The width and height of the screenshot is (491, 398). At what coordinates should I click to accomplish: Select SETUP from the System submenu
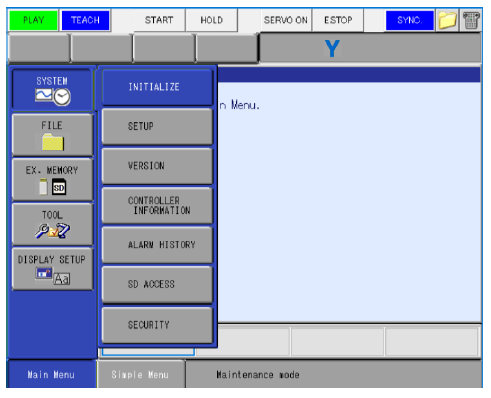157,126
